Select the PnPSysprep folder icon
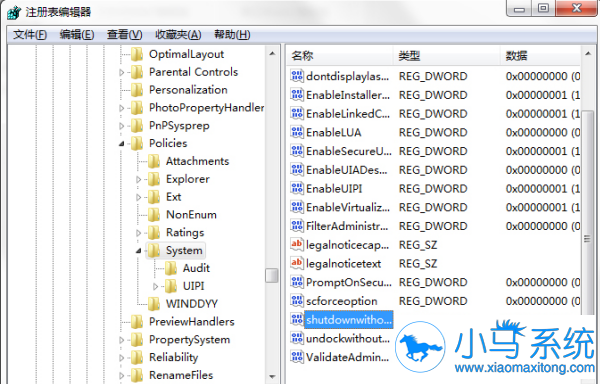600x384 pixels. 137,125
